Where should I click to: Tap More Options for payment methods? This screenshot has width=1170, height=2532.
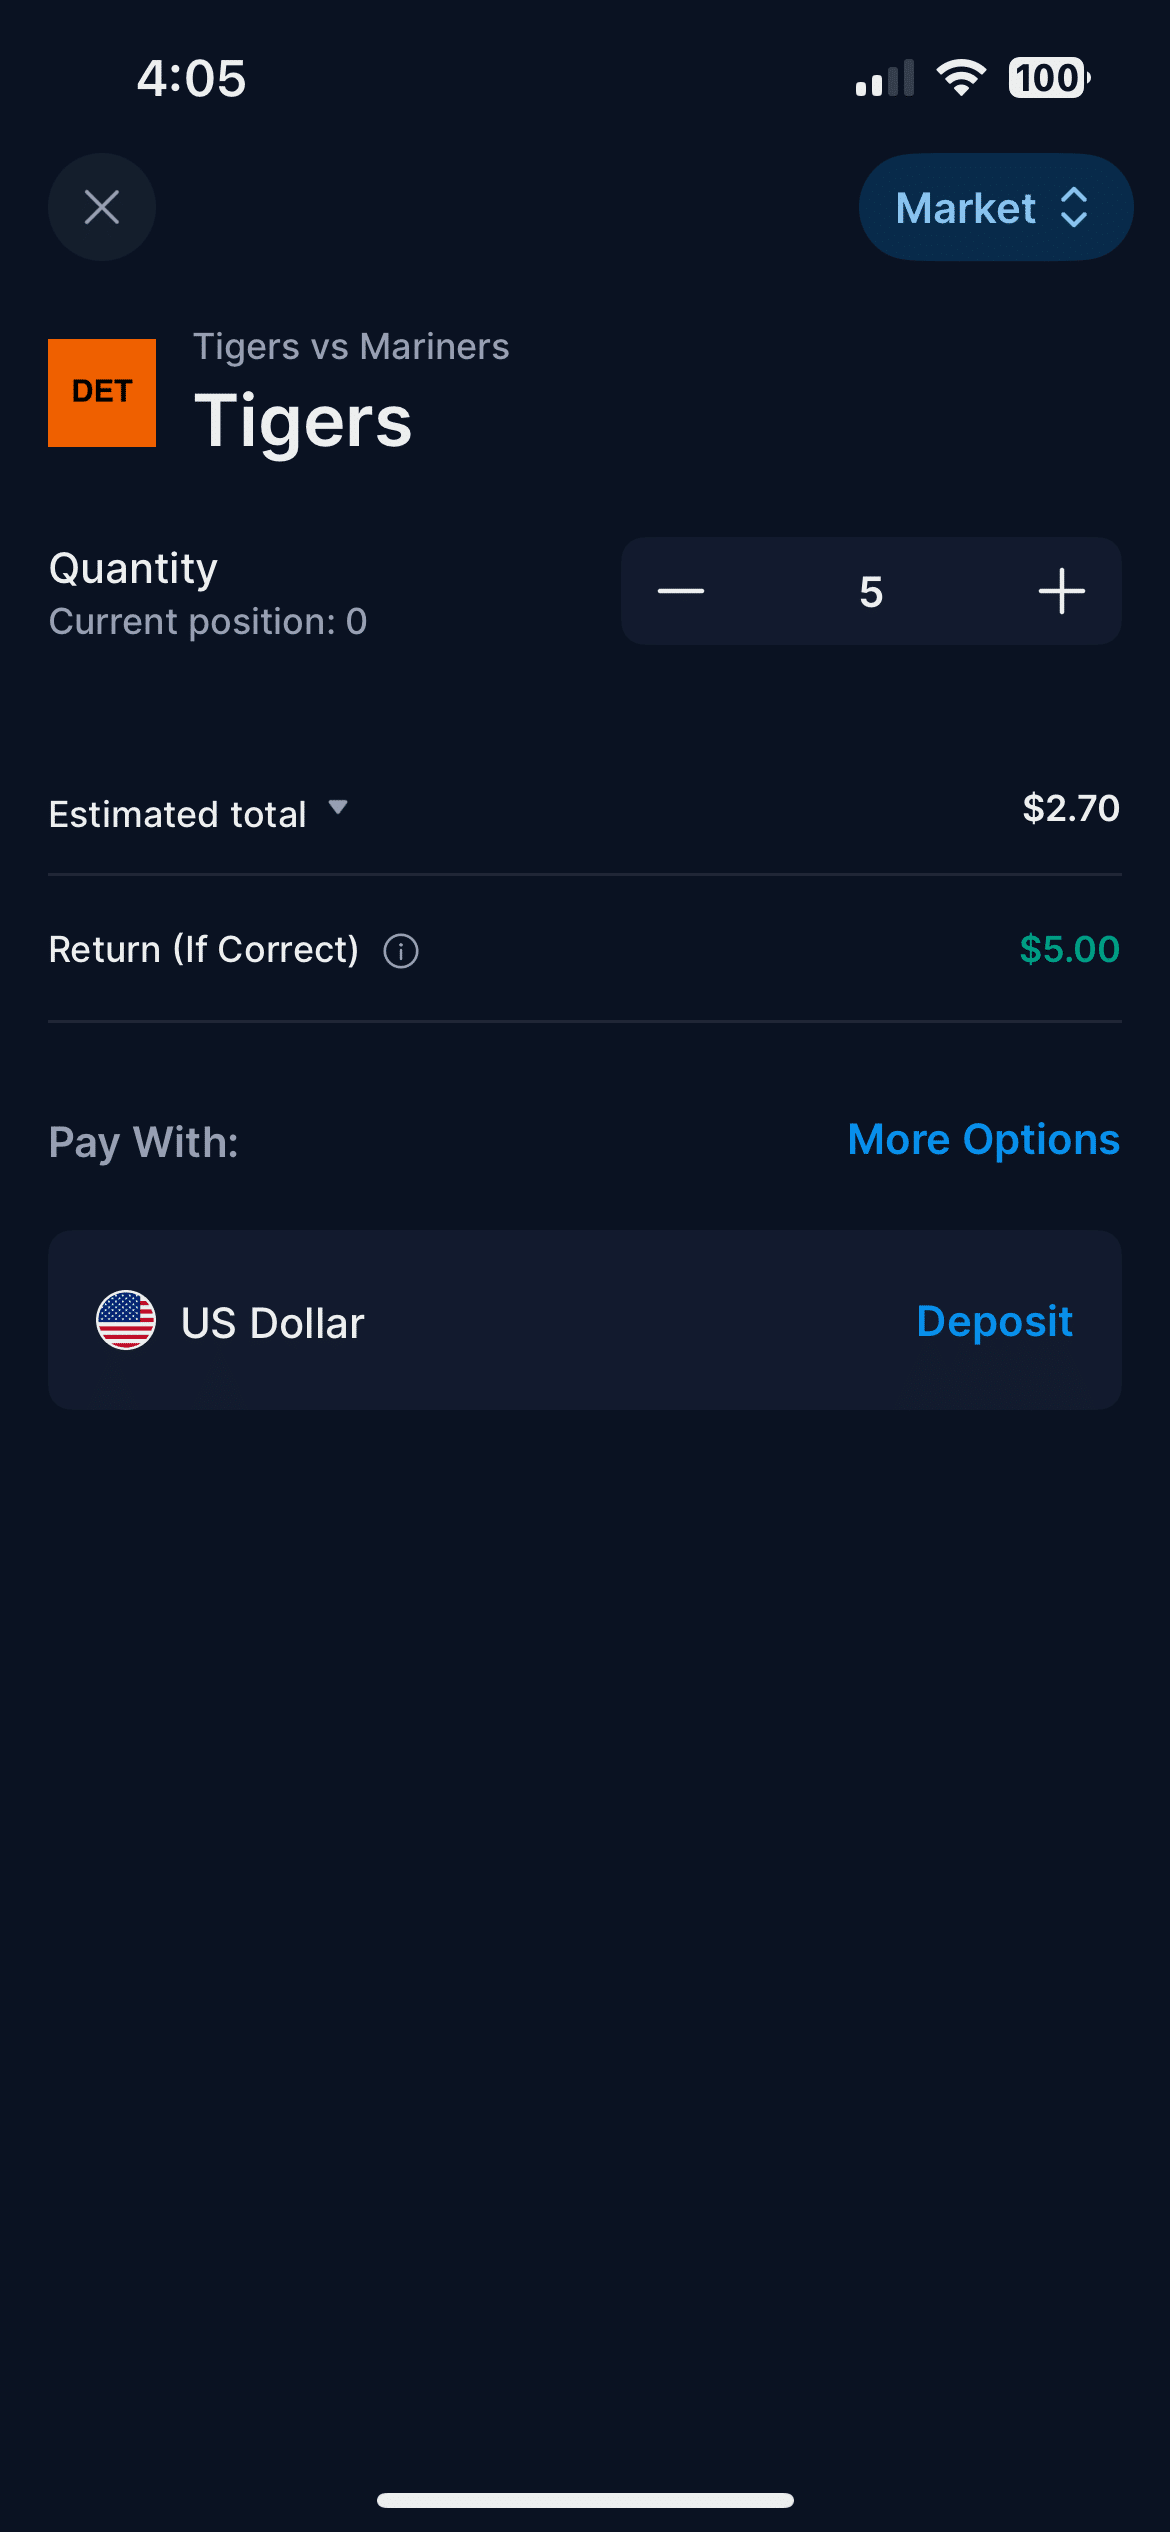coord(983,1139)
